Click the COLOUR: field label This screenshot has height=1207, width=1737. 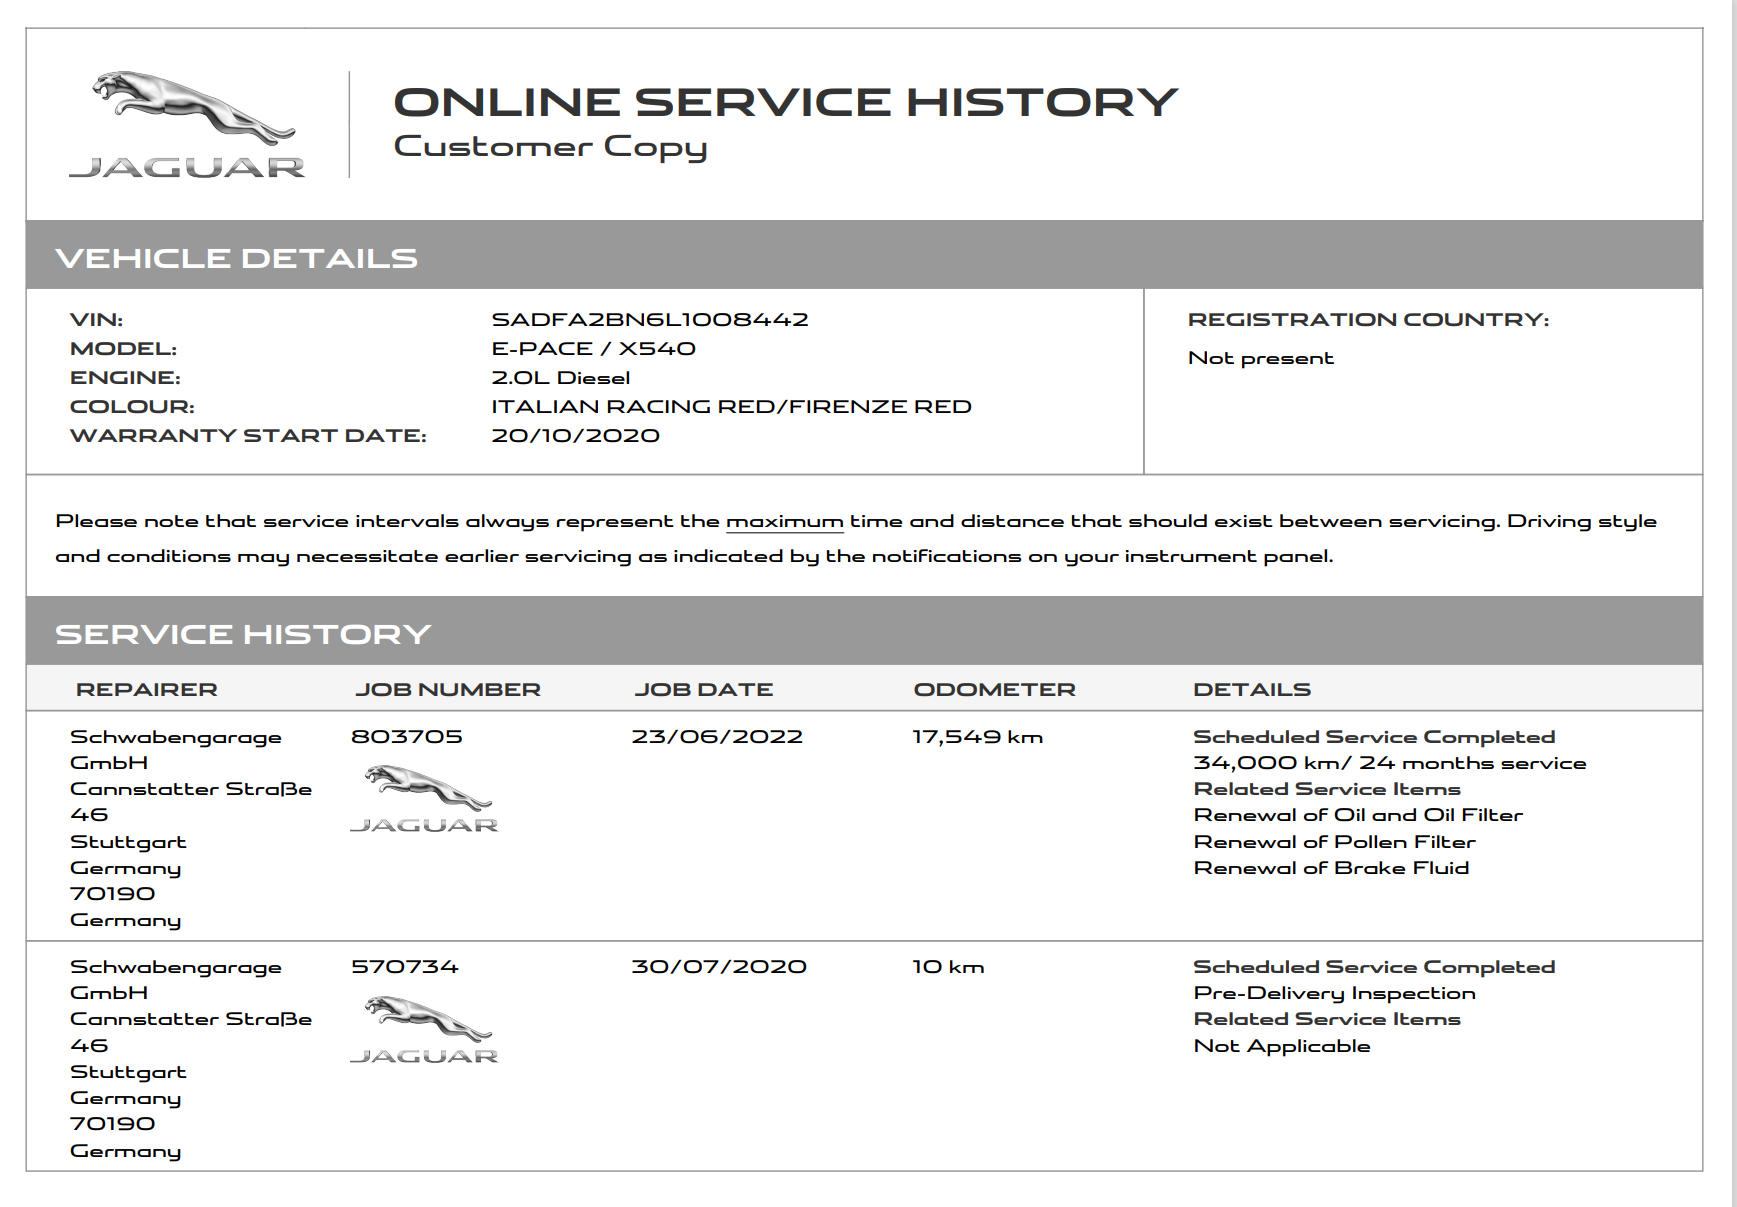[x=132, y=406]
